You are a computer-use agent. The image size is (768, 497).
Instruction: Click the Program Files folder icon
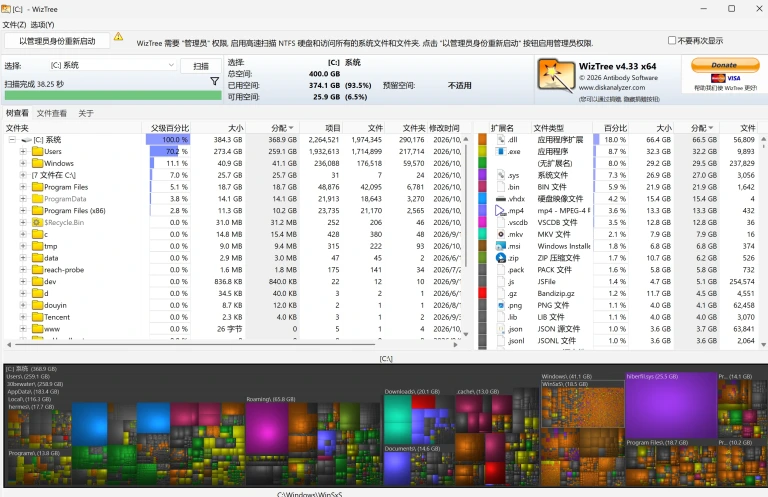(38, 187)
